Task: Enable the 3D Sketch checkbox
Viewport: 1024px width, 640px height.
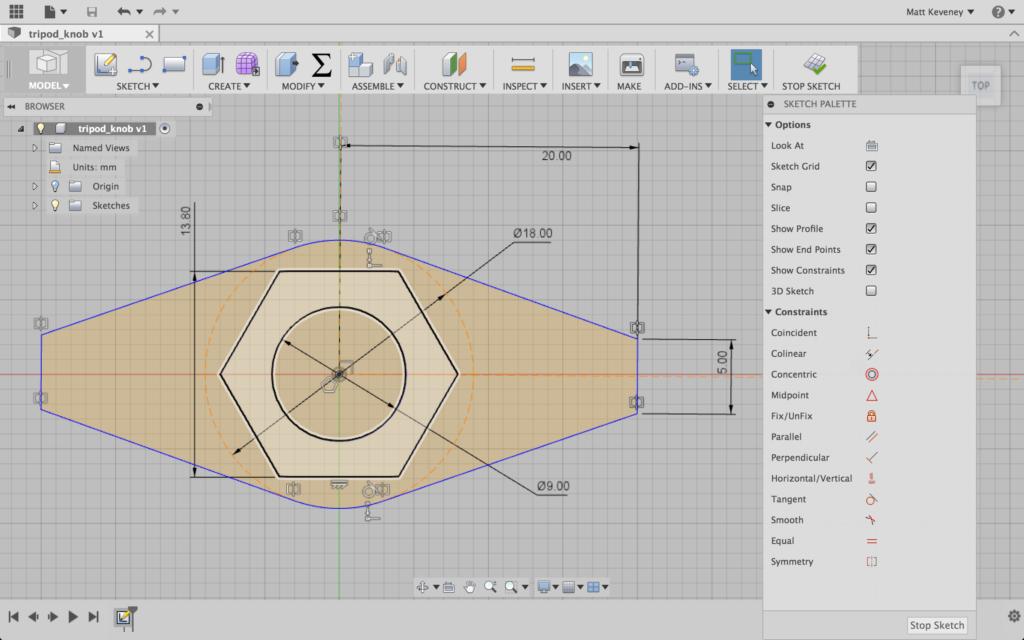Action: pyautogui.click(x=871, y=291)
